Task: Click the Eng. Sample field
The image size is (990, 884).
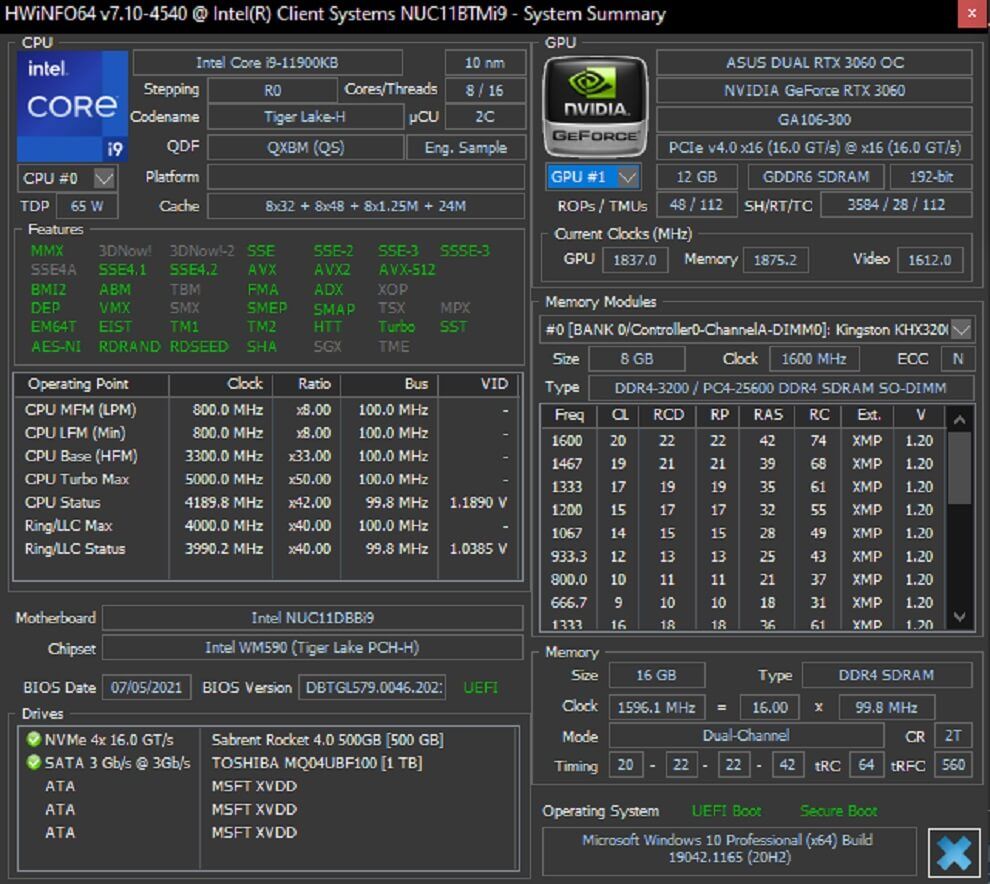Action: click(466, 148)
